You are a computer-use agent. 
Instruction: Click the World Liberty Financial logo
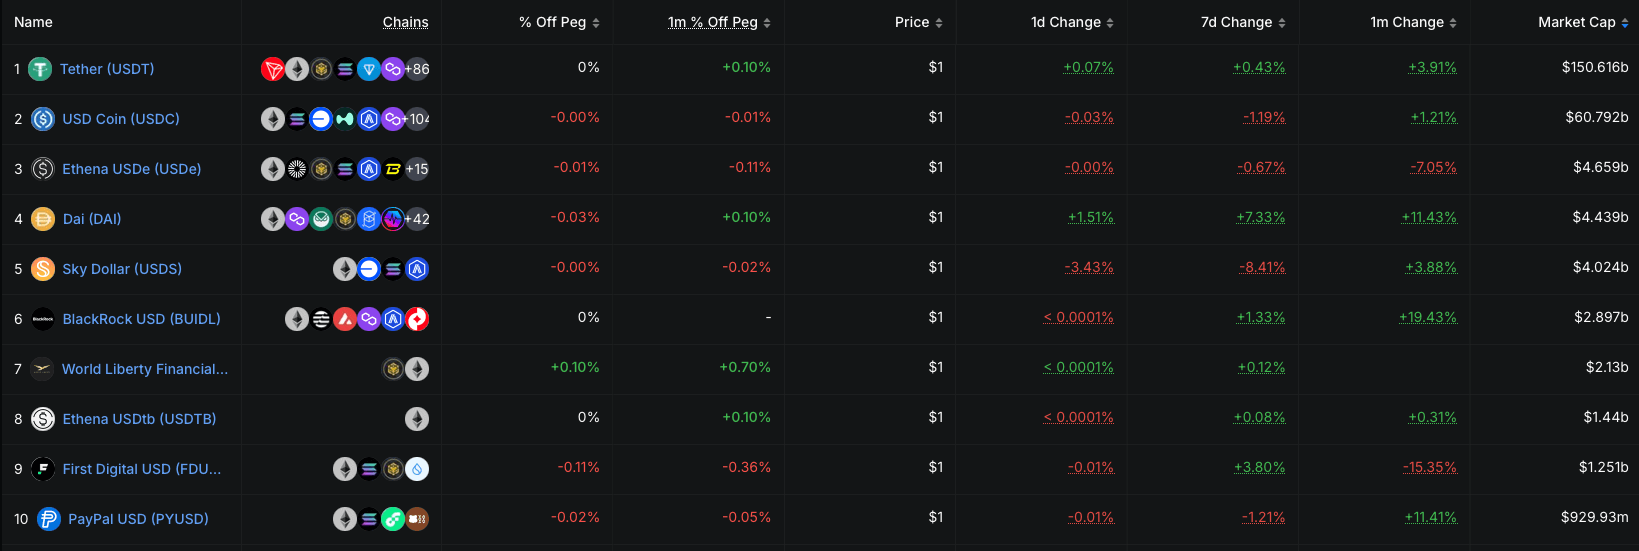[x=42, y=369]
